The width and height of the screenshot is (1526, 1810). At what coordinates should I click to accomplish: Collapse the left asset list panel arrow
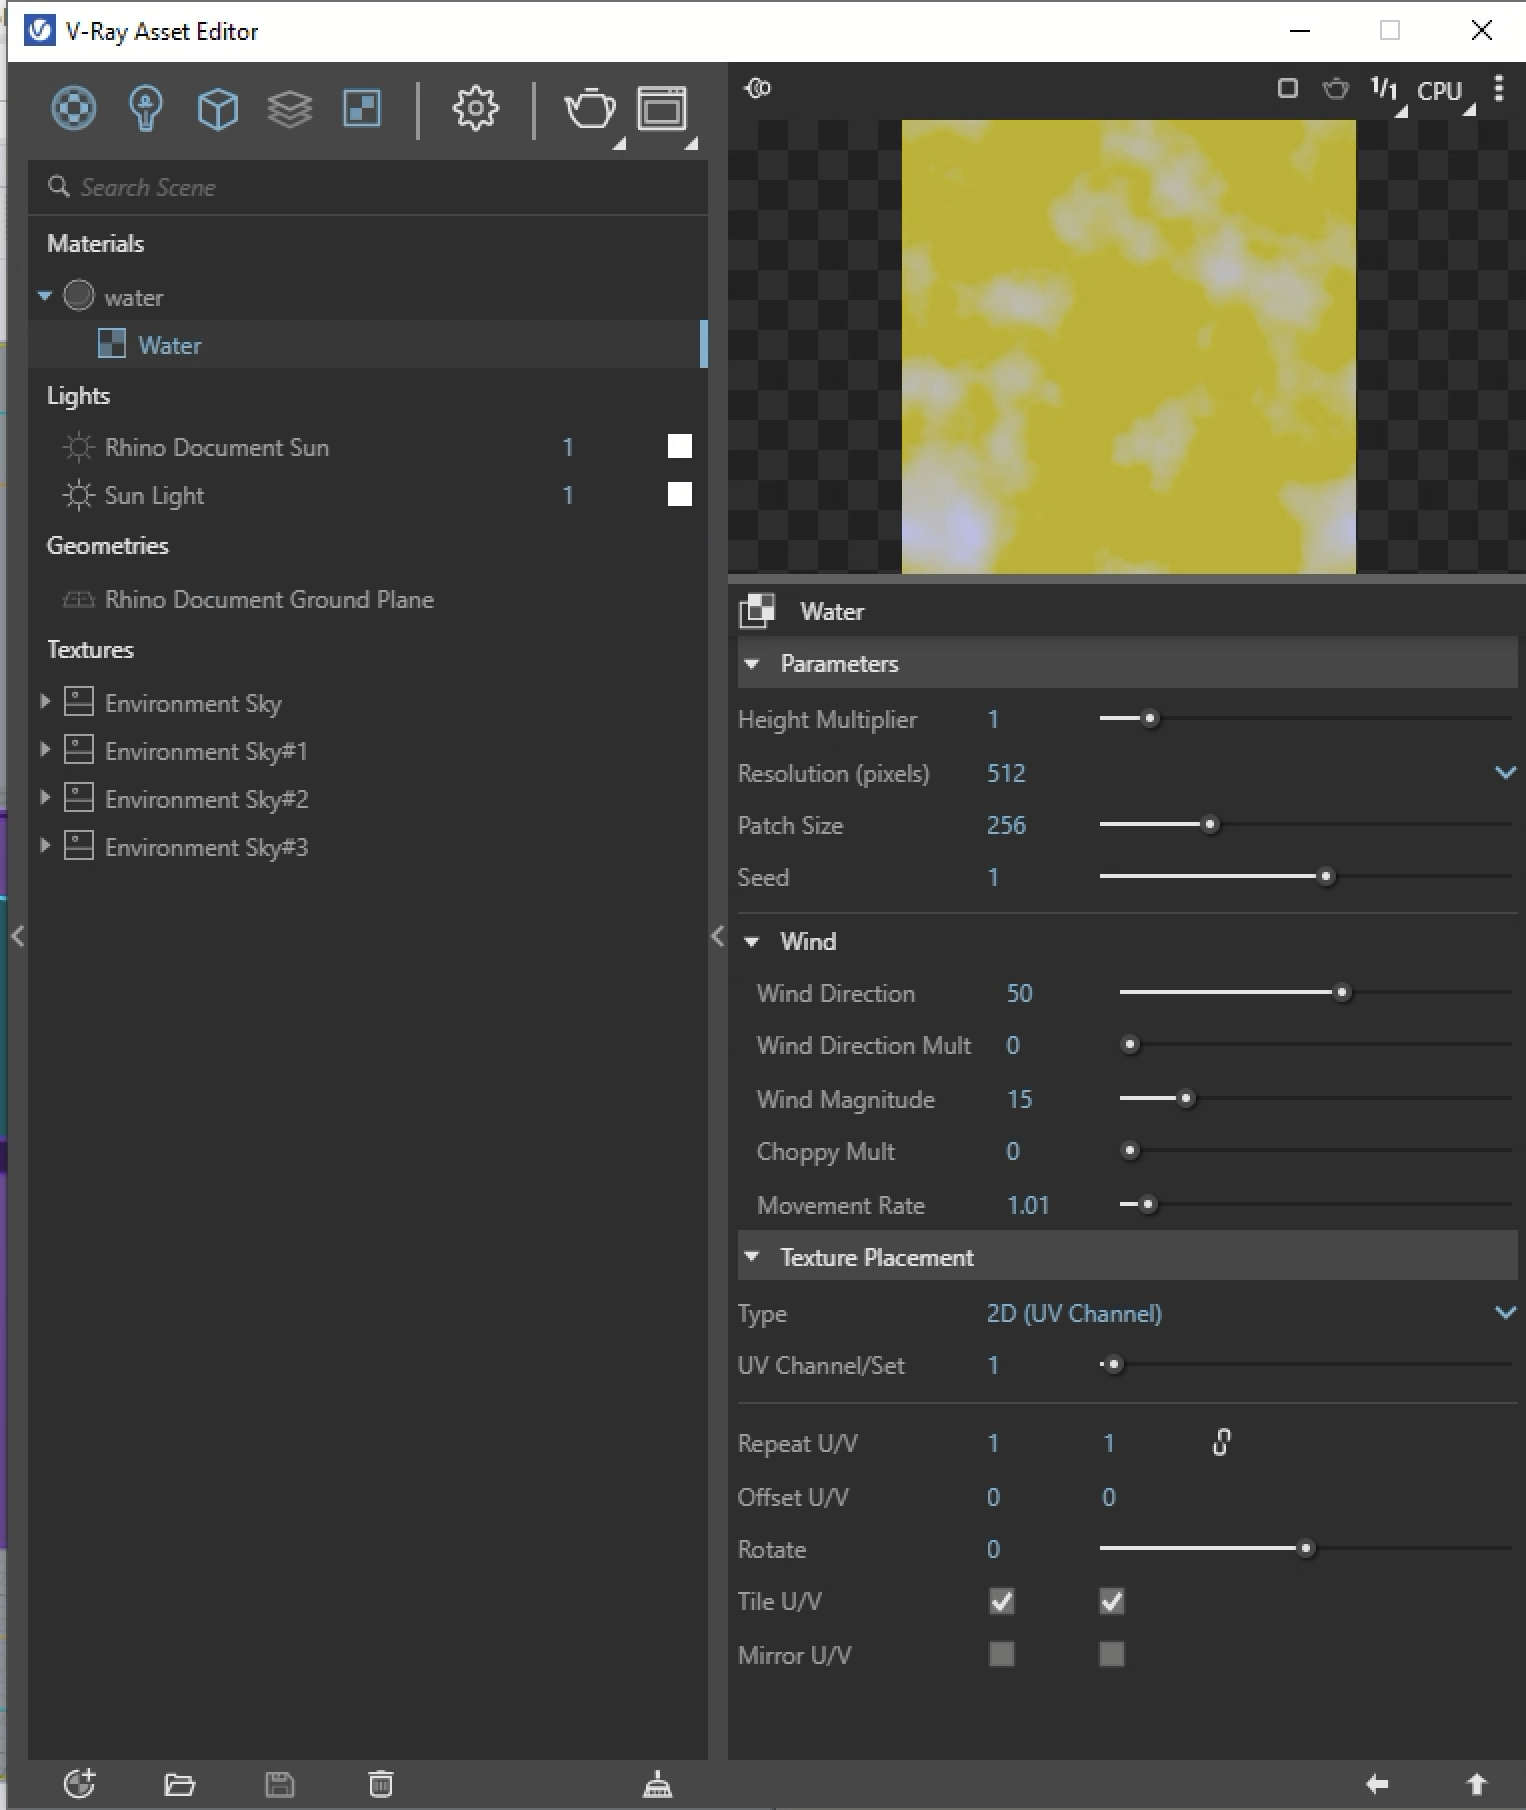[x=18, y=936]
